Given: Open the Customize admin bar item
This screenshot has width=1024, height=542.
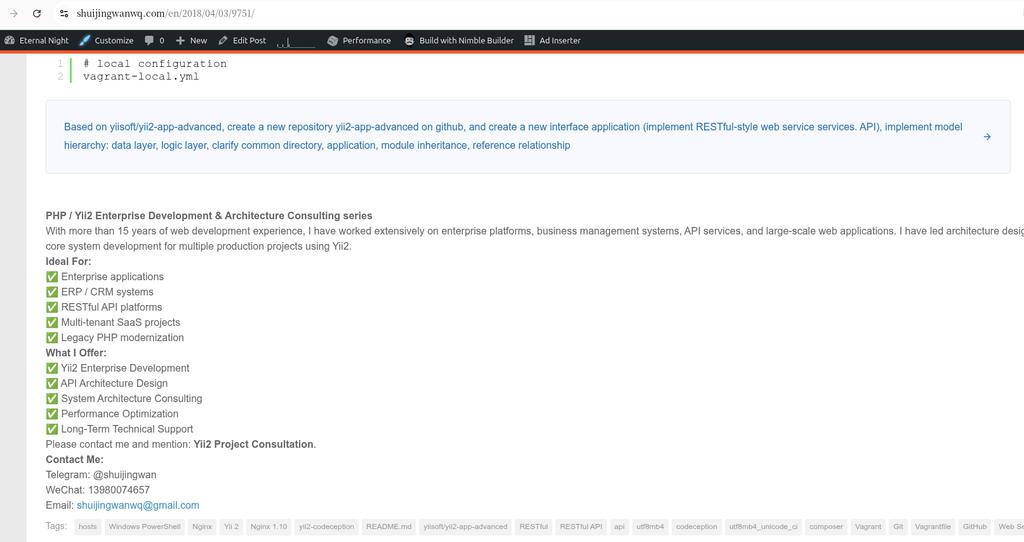Looking at the screenshot, I should [106, 40].
